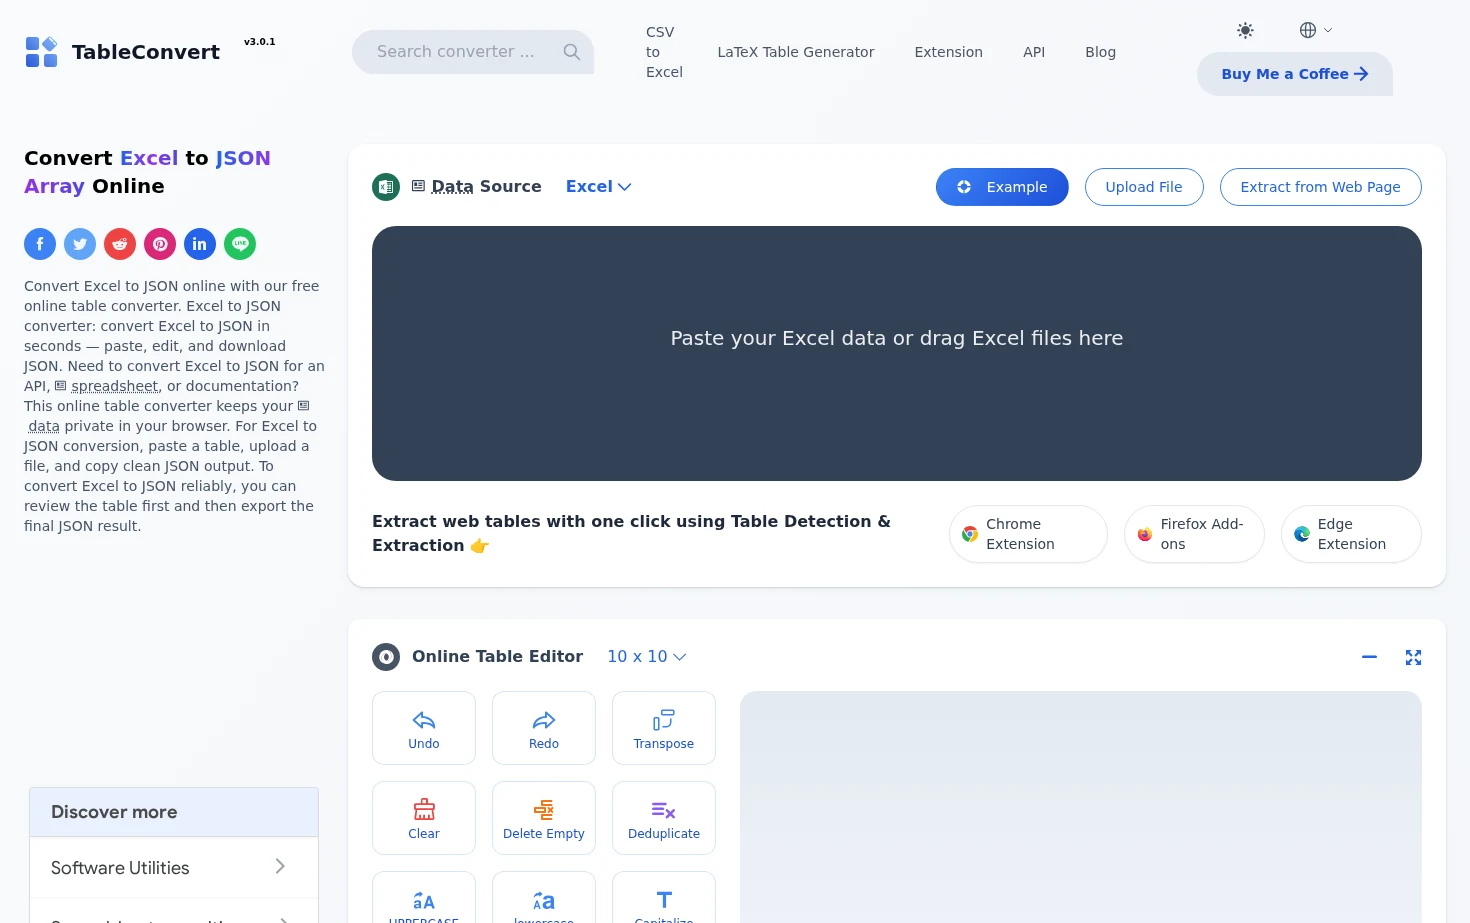Share on Pinterest
Image resolution: width=1470 pixels, height=923 pixels.
160,244
